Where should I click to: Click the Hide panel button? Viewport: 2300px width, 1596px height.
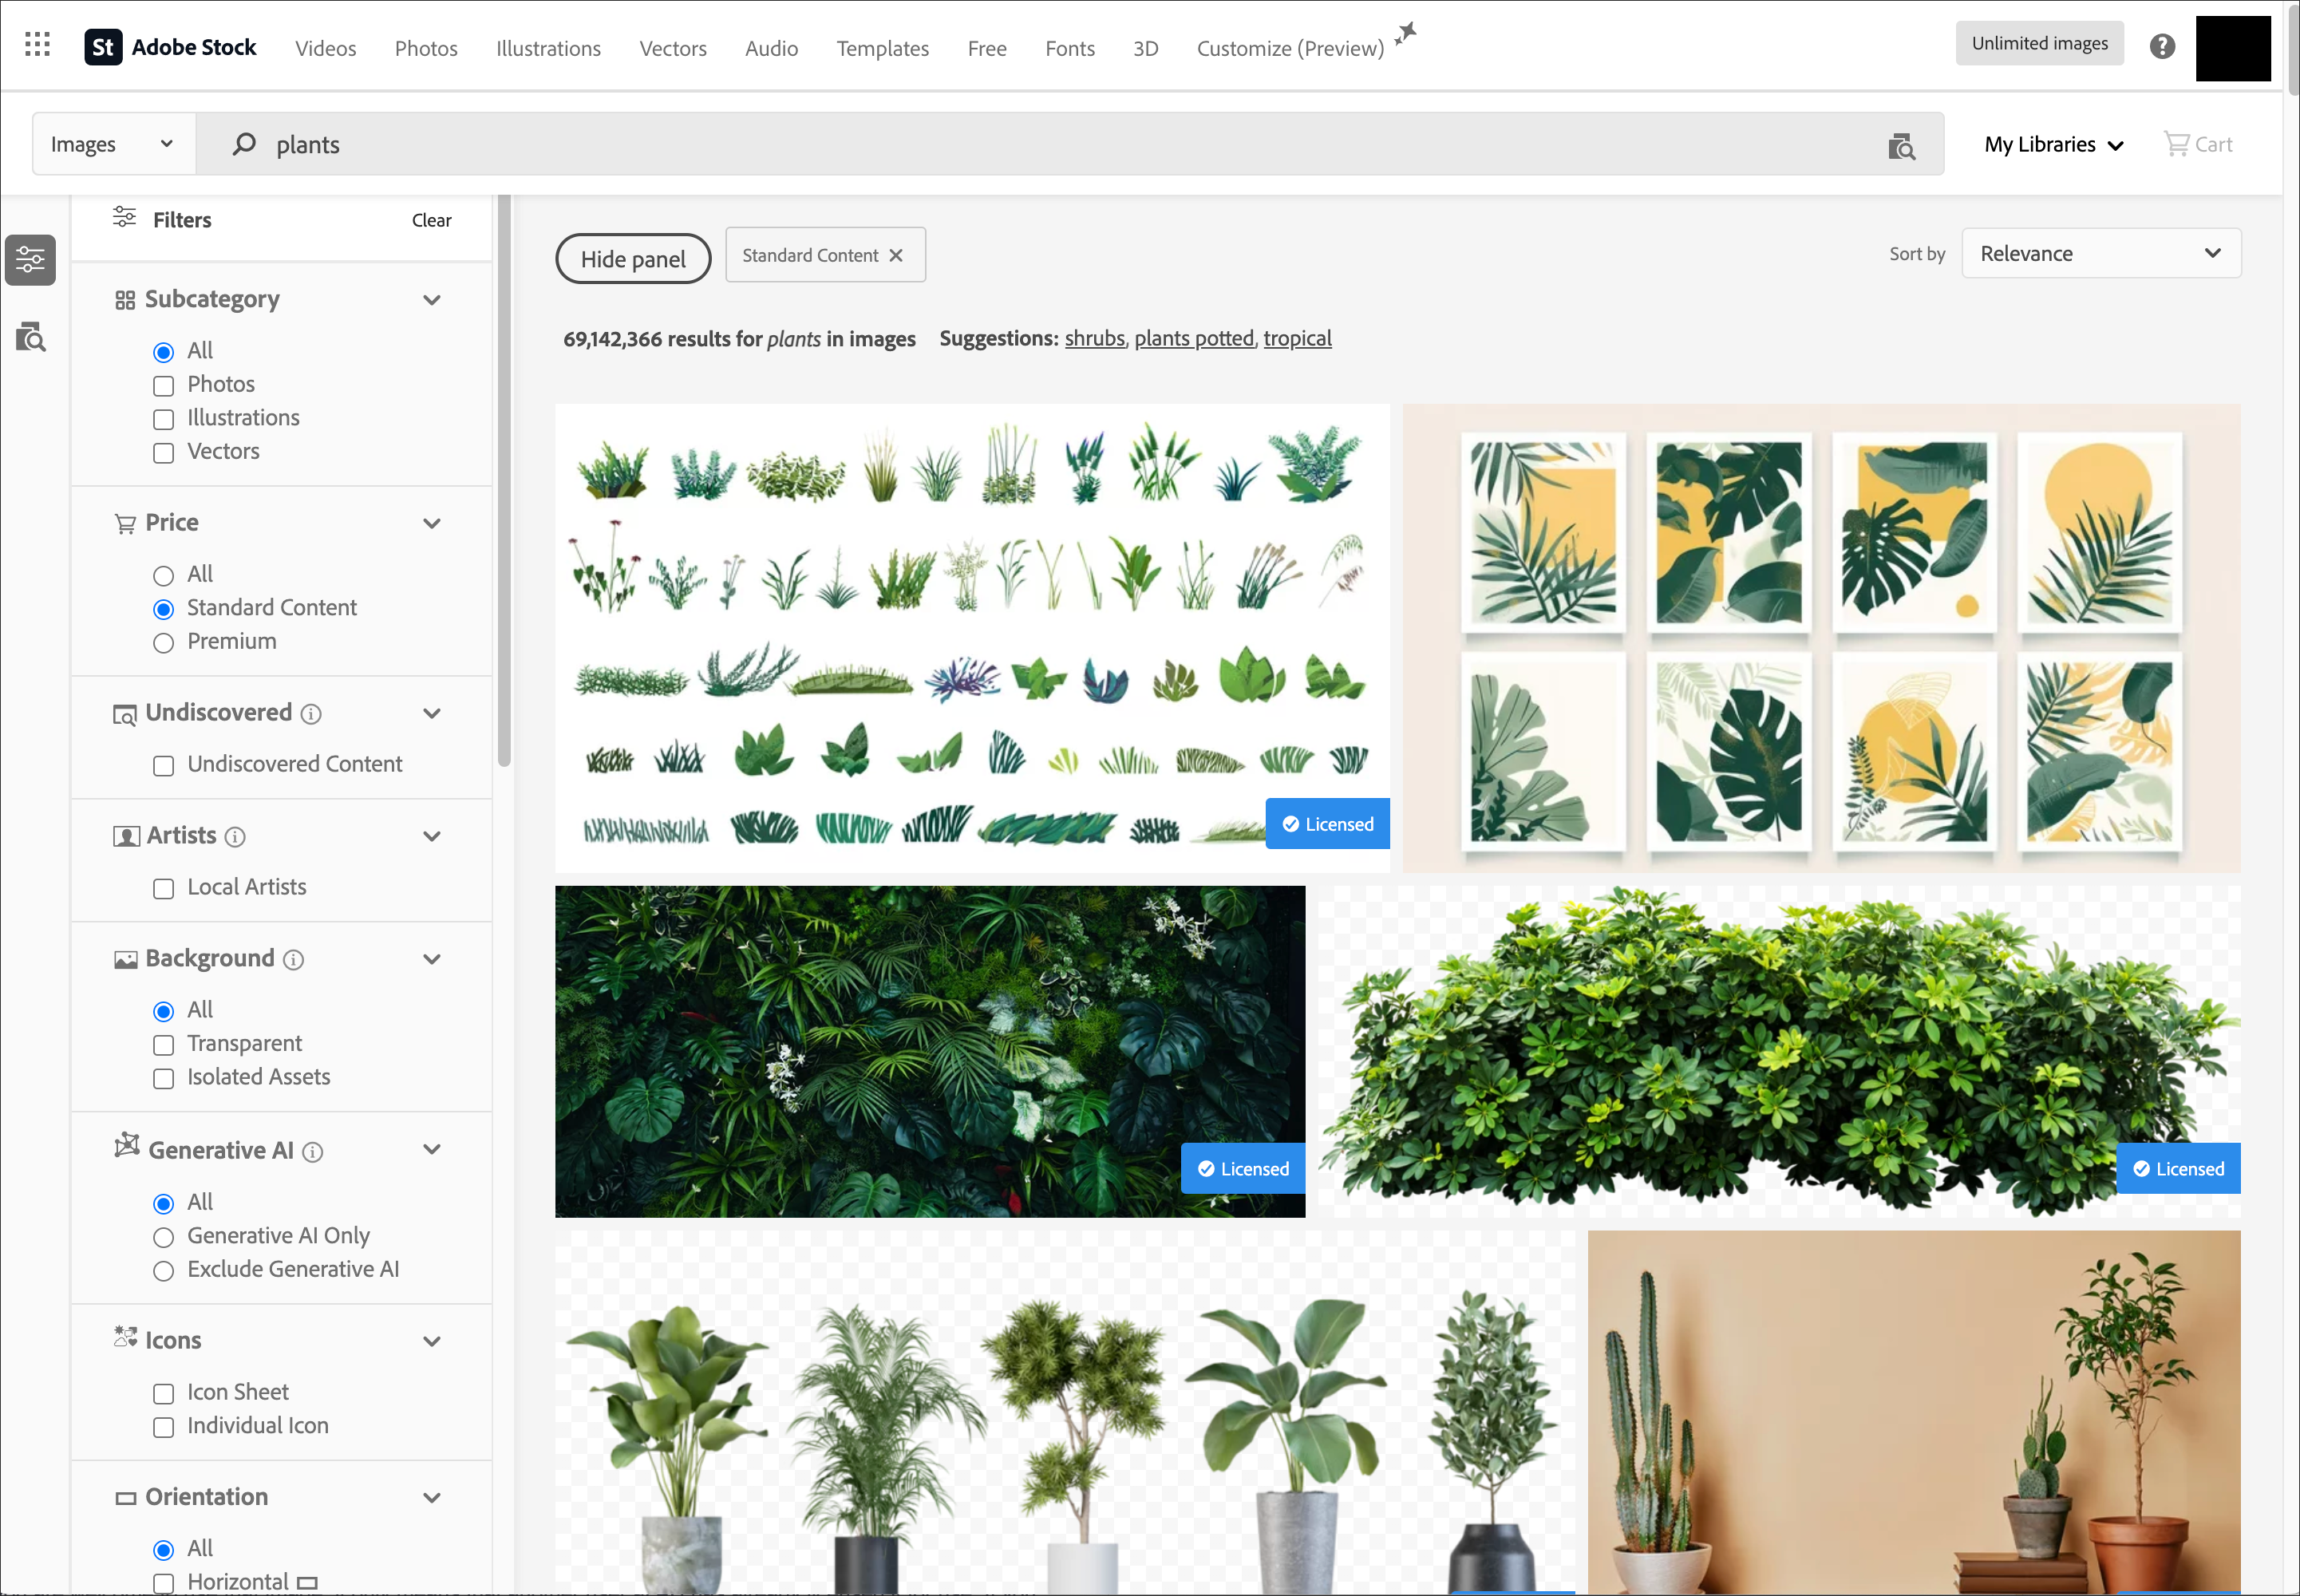pos(632,258)
